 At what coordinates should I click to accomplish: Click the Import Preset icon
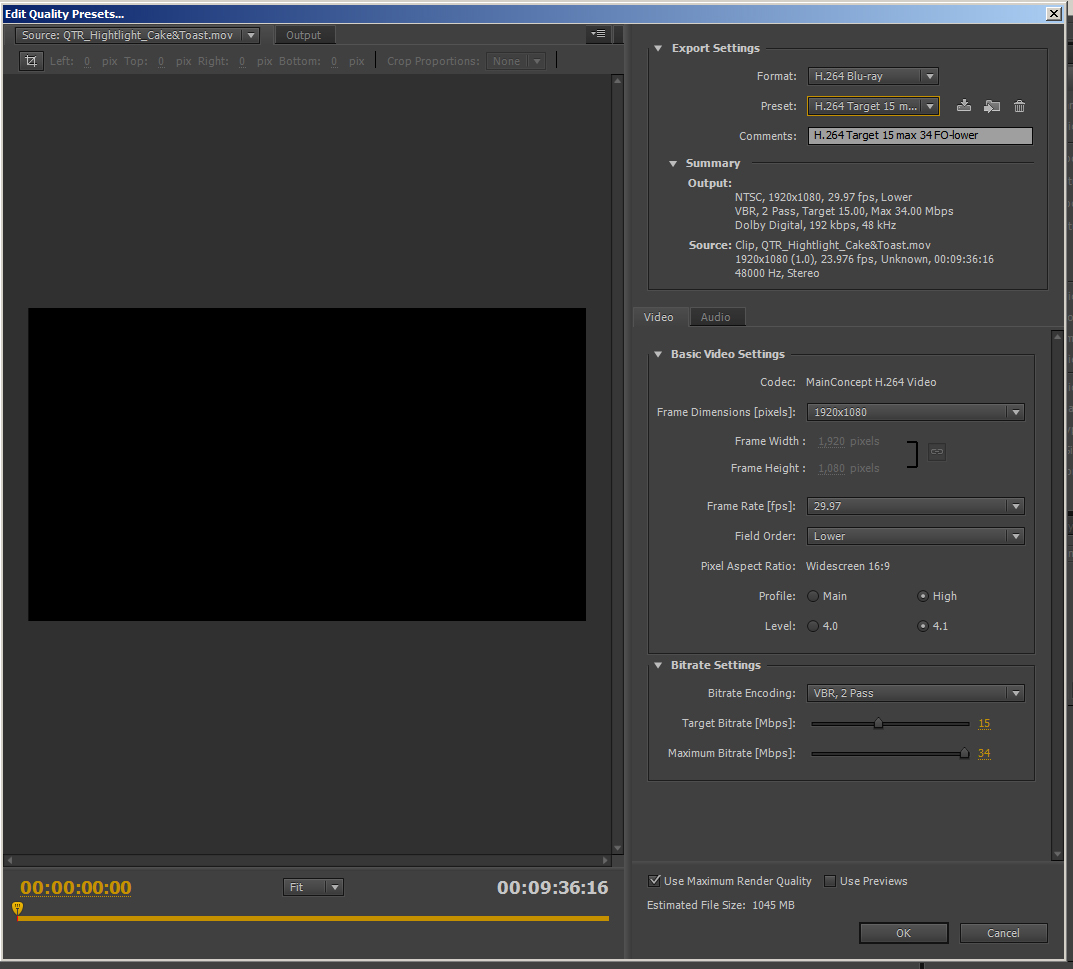992,106
